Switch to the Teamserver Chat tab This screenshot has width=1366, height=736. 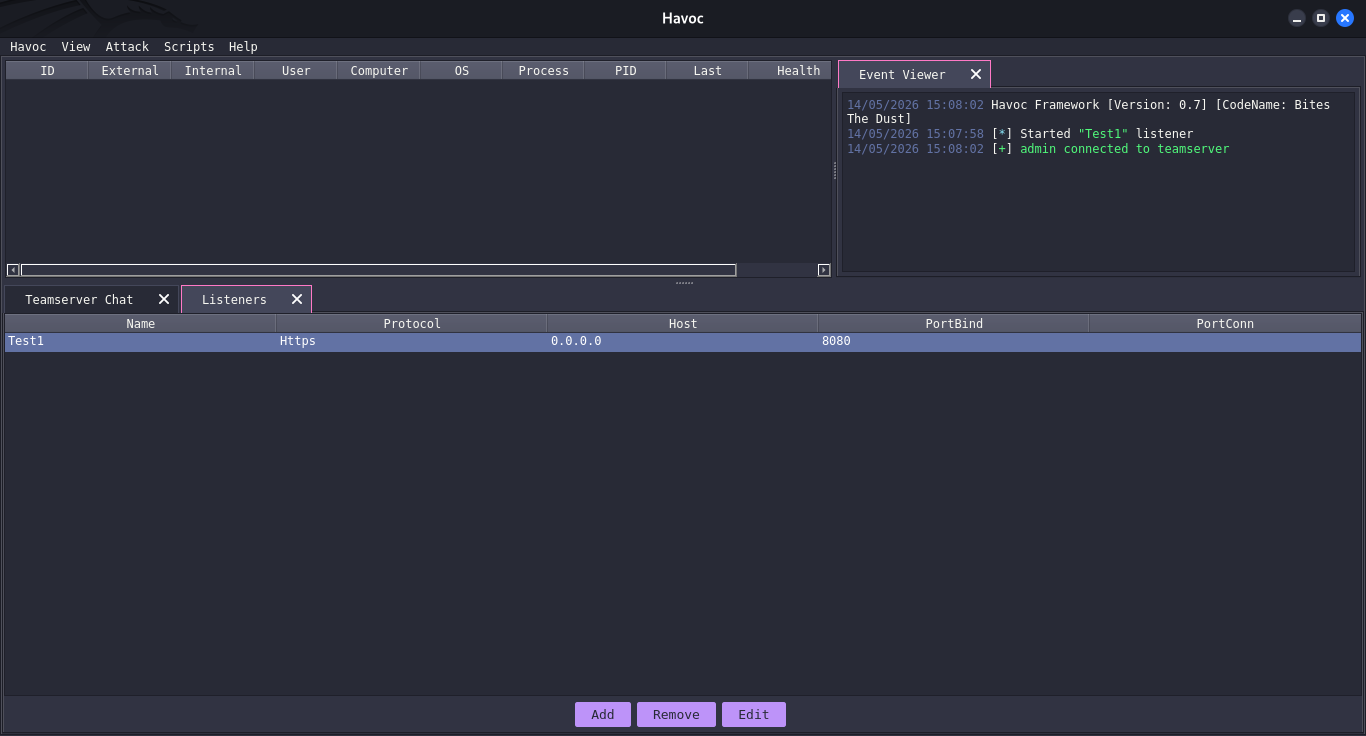tap(79, 299)
